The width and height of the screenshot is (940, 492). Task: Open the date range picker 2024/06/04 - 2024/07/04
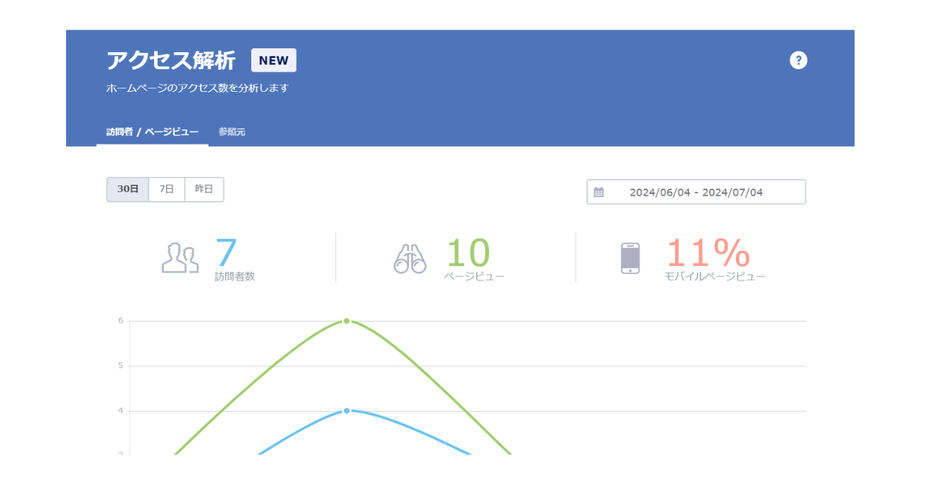click(x=696, y=192)
